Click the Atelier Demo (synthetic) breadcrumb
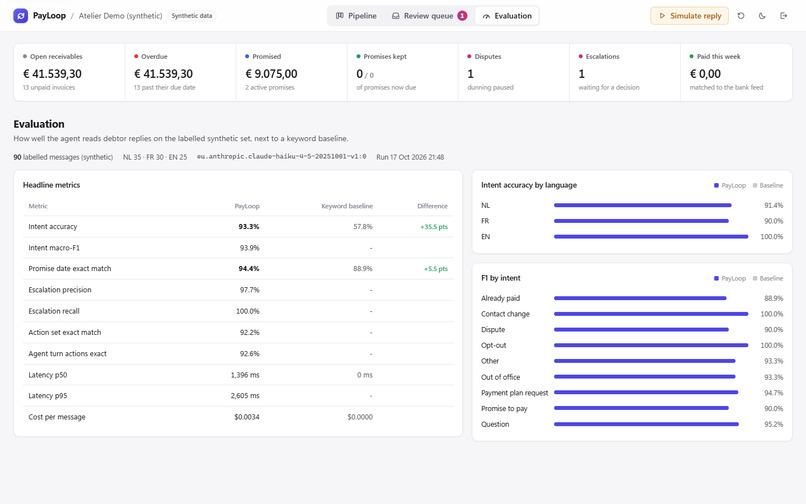Screen dimensions: 806x504 (120, 16)
